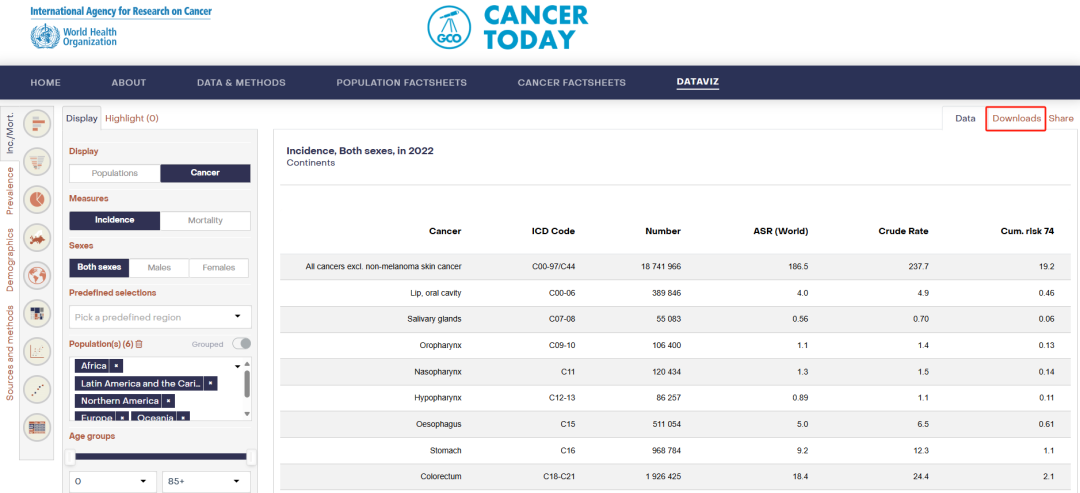Move the left age group slider handle
Viewport: 1080px width, 493px height.
(x=70, y=457)
